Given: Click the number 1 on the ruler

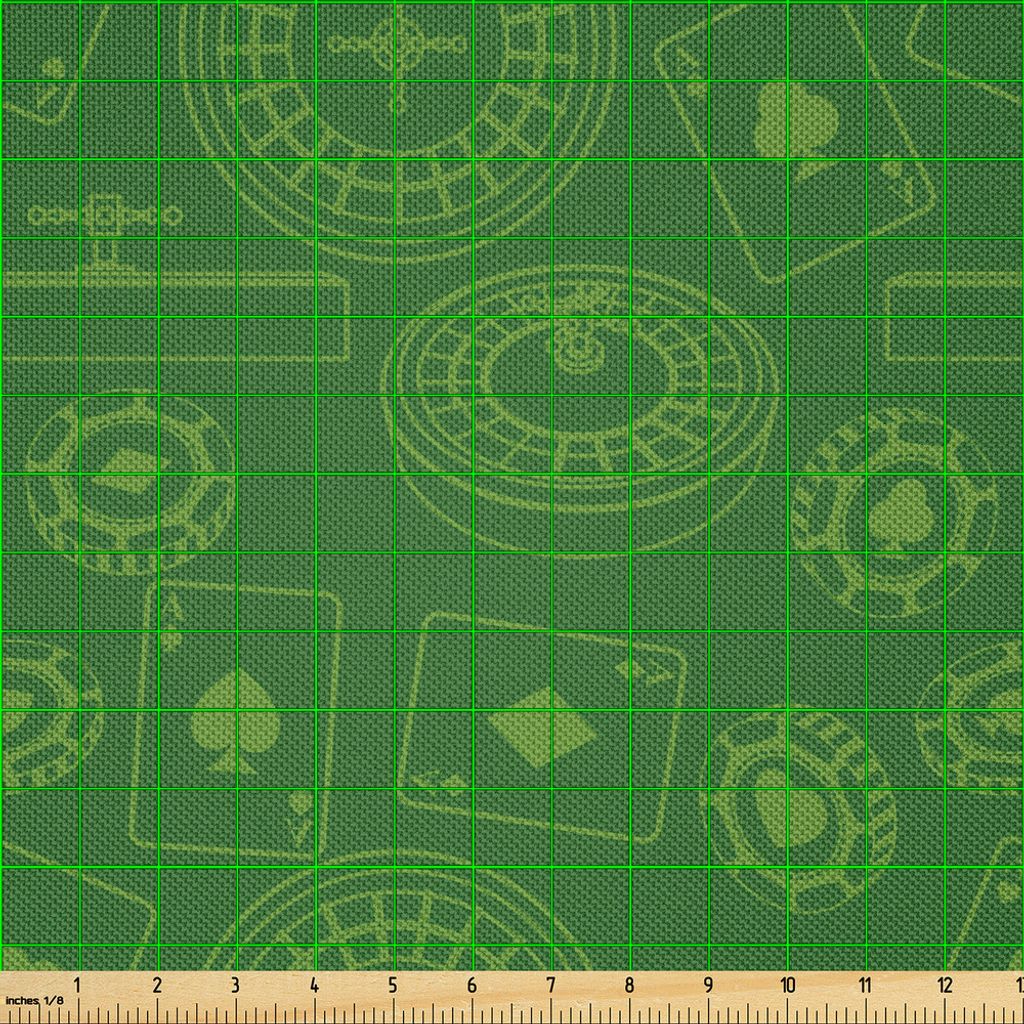Looking at the screenshot, I should [x=77, y=985].
